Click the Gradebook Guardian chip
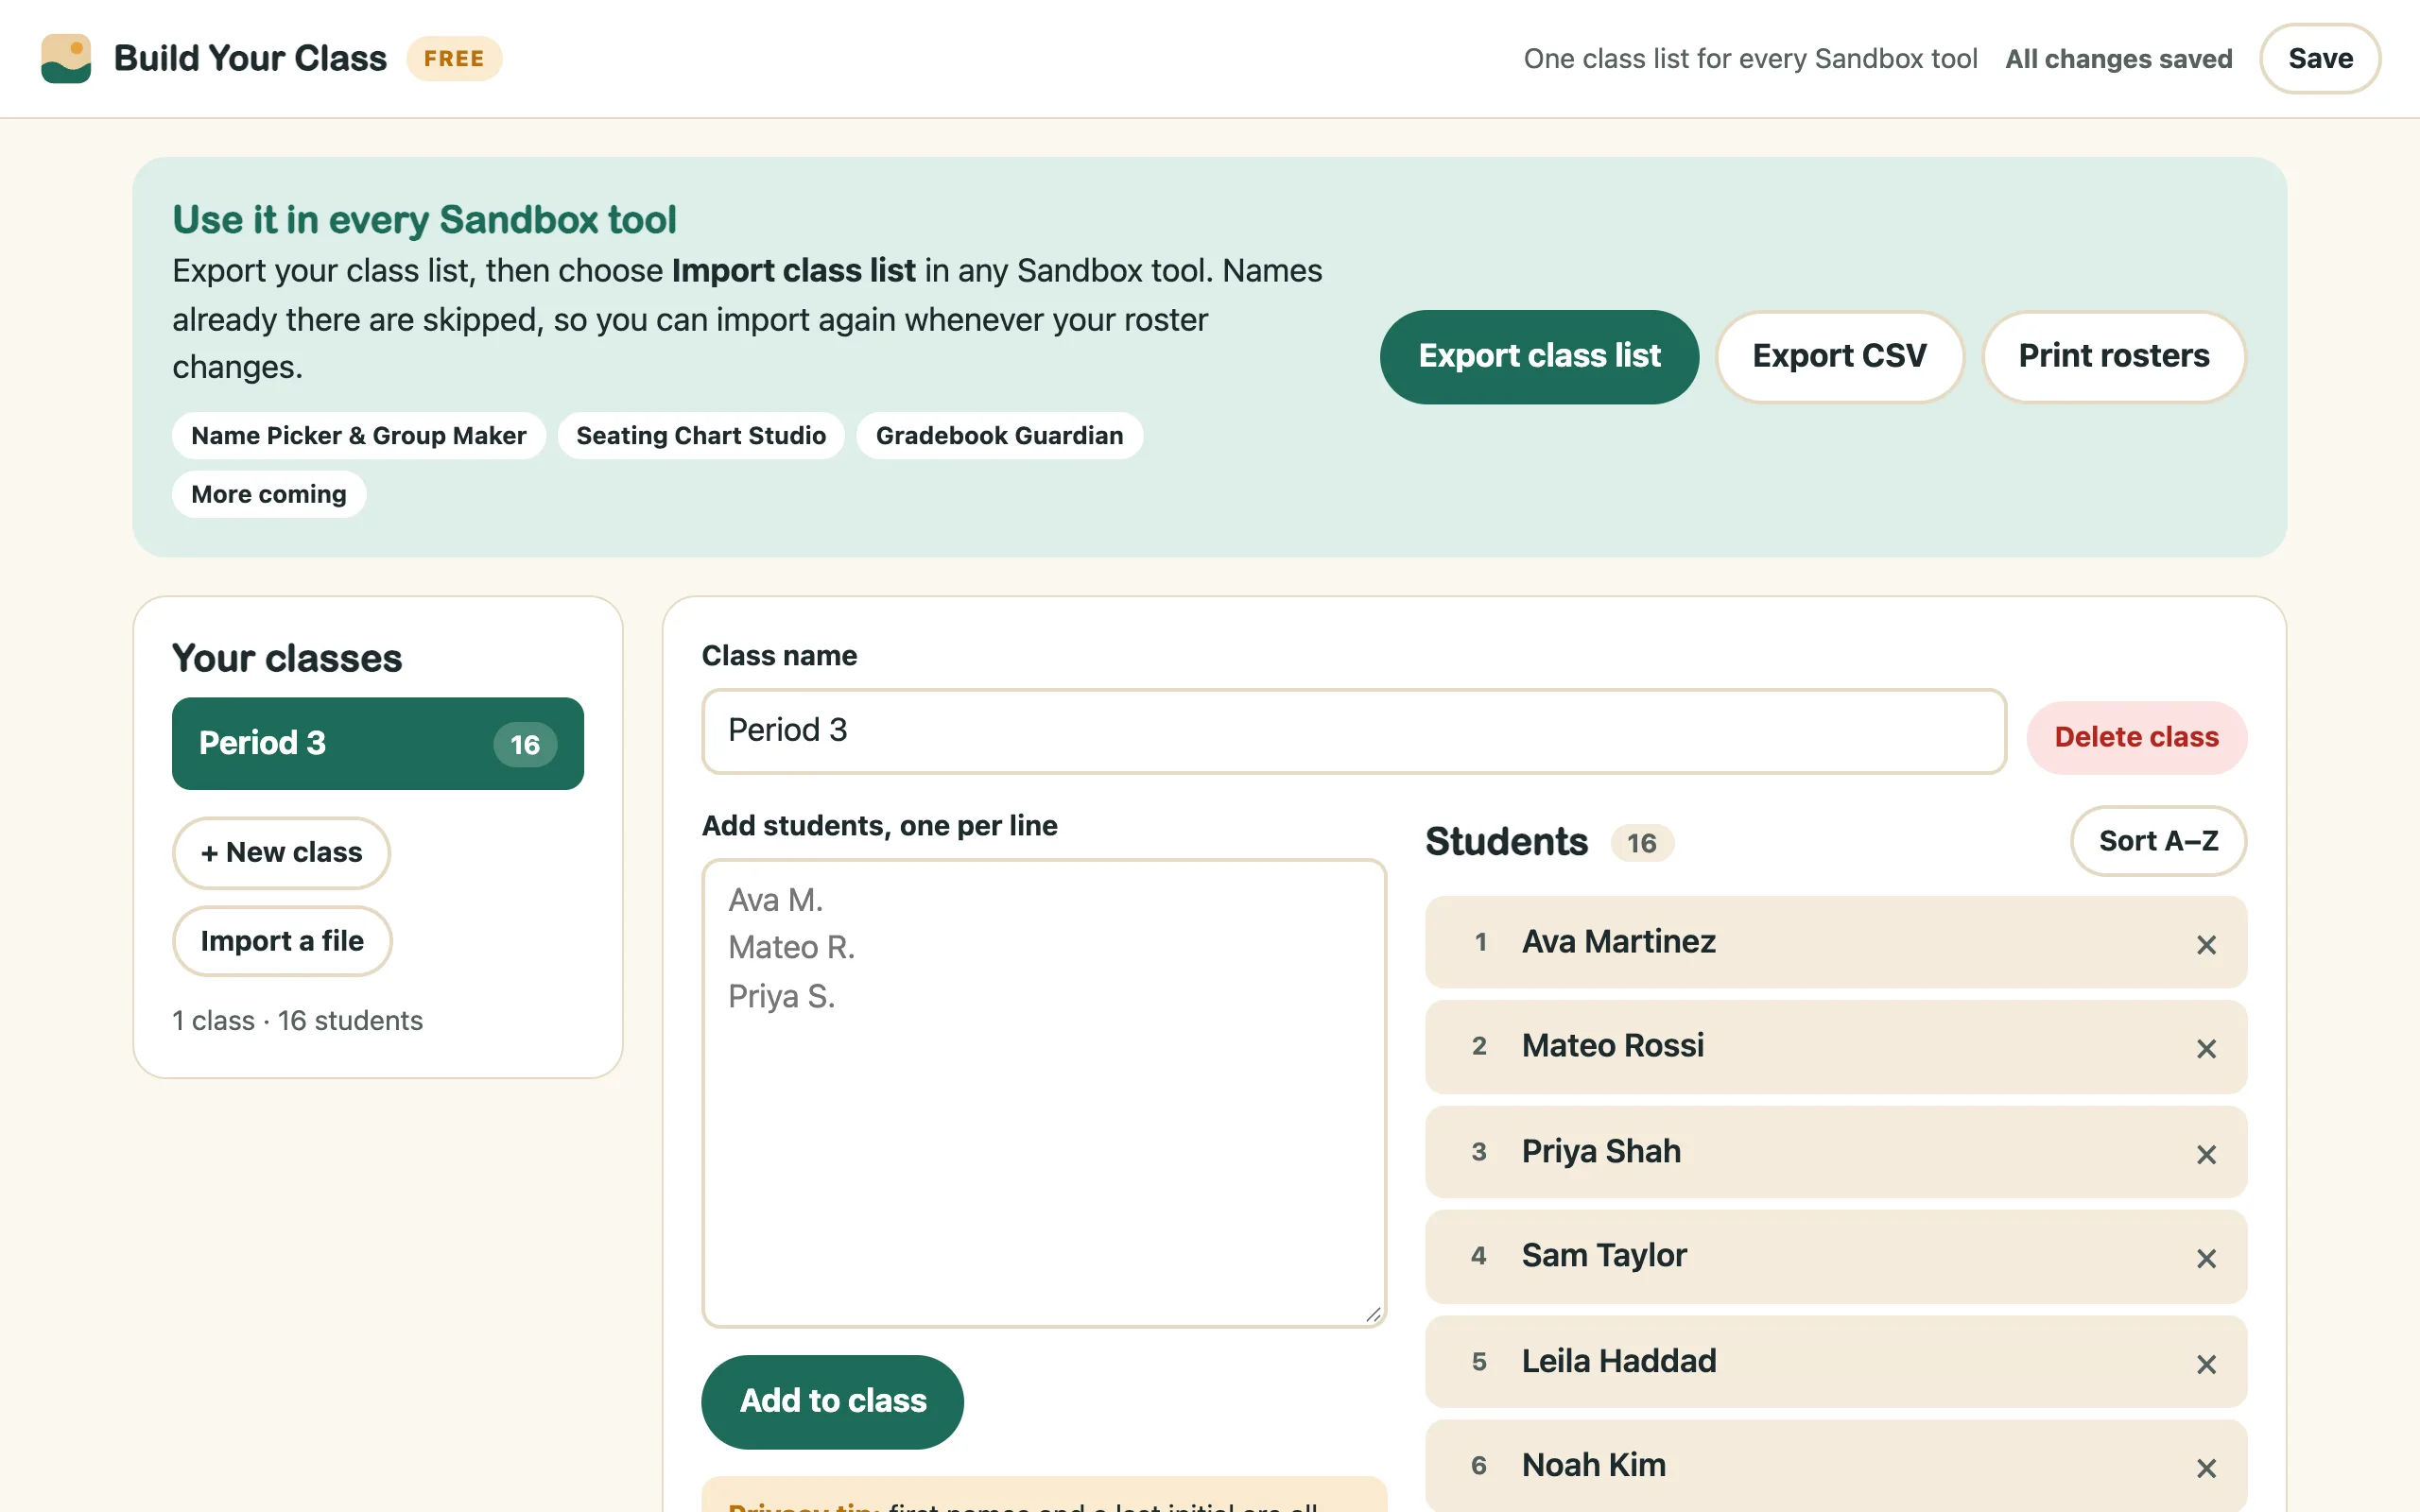 point(999,436)
